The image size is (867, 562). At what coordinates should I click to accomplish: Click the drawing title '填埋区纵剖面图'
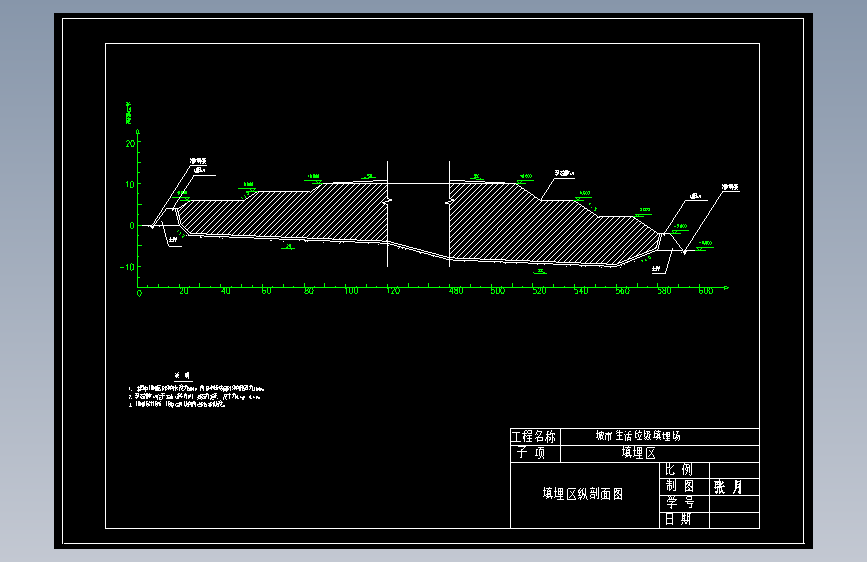click(583, 494)
